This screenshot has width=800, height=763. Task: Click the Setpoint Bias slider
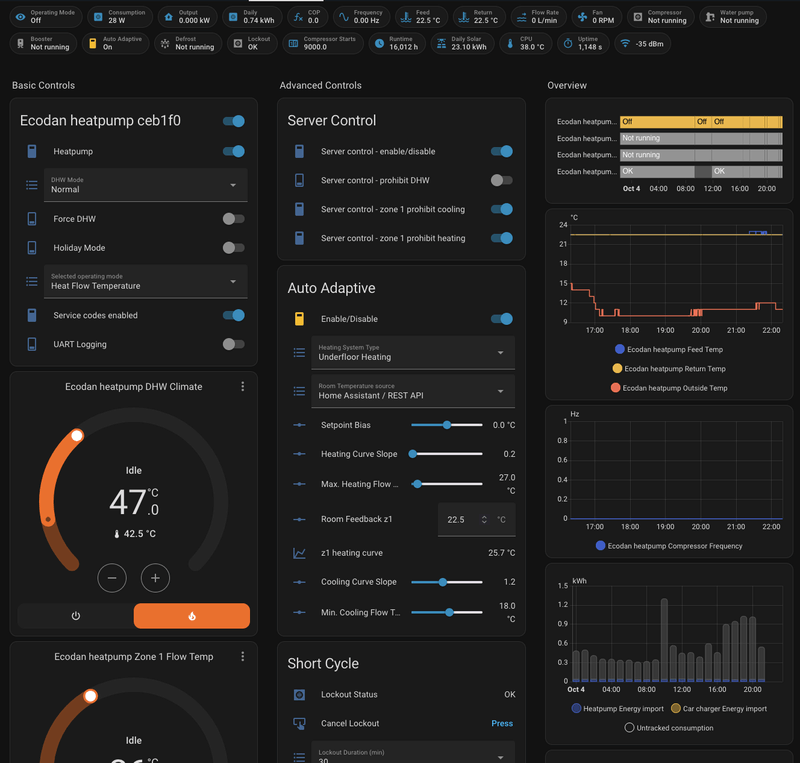pos(446,425)
